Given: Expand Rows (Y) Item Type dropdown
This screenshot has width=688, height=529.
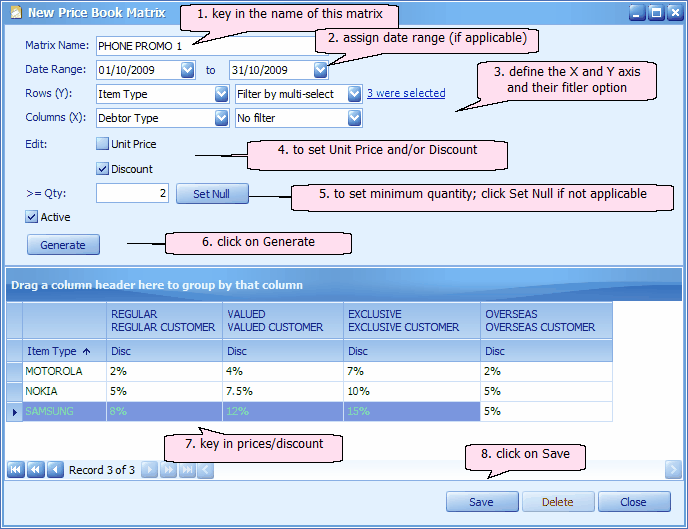Looking at the screenshot, I should [x=221, y=94].
